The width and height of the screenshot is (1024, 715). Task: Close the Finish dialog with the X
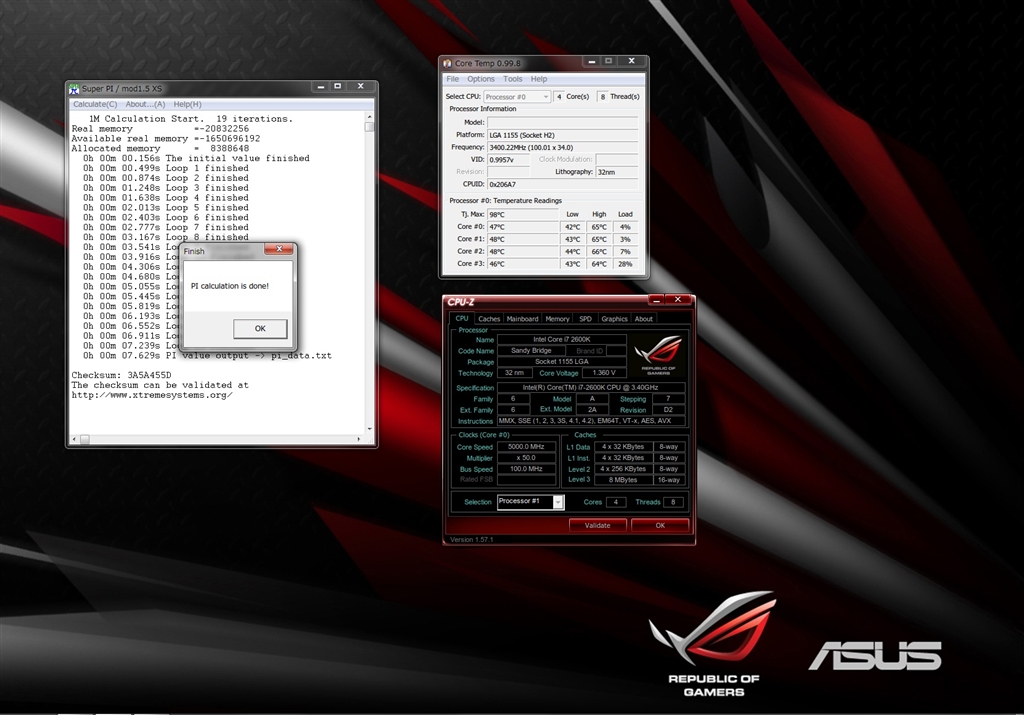tap(280, 249)
